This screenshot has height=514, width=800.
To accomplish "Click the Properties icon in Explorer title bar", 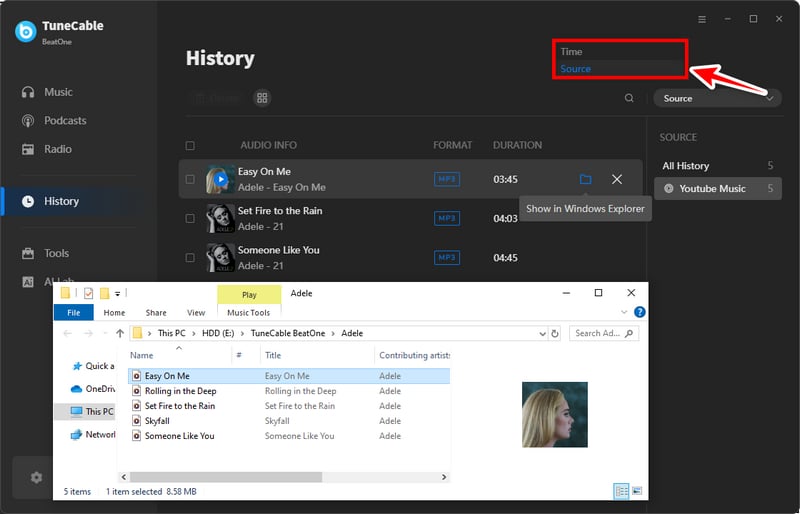I will 88,293.
